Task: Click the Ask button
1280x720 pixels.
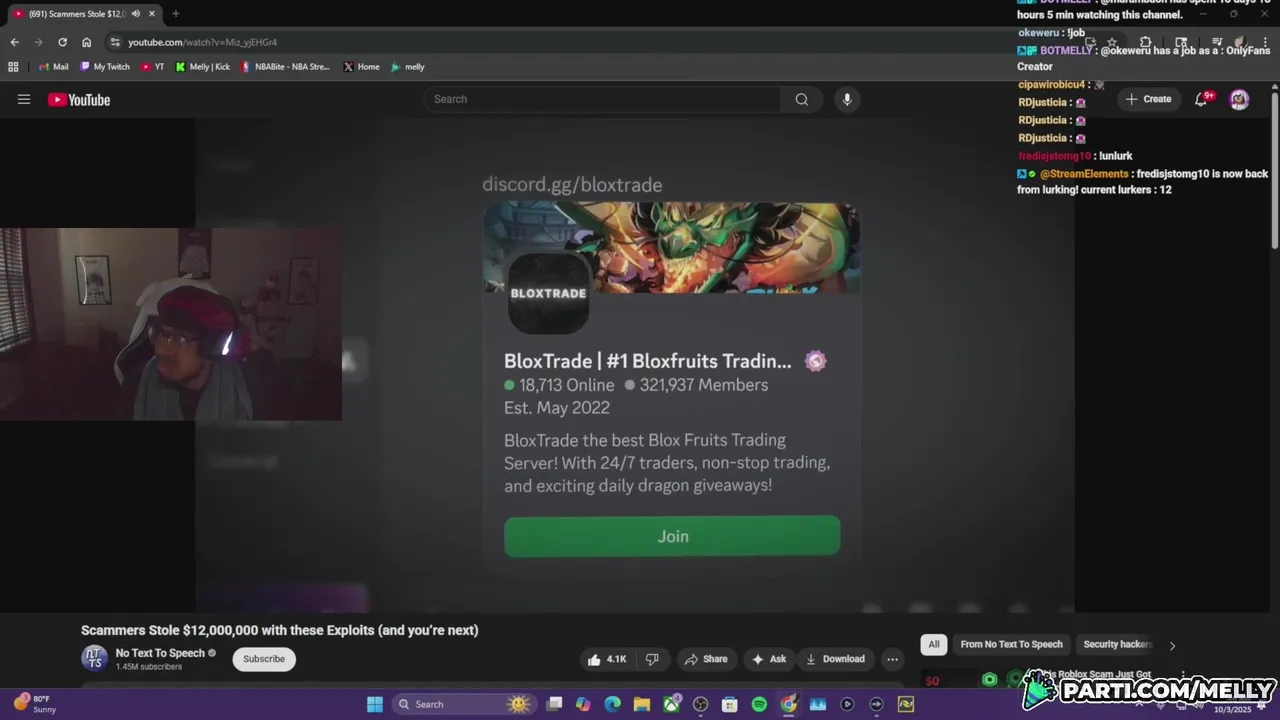Action: tap(769, 659)
